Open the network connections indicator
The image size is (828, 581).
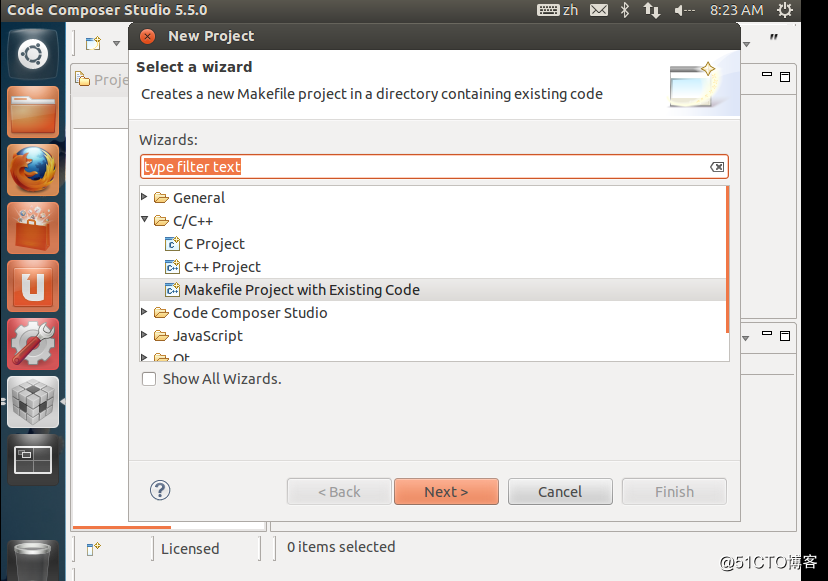[652, 10]
